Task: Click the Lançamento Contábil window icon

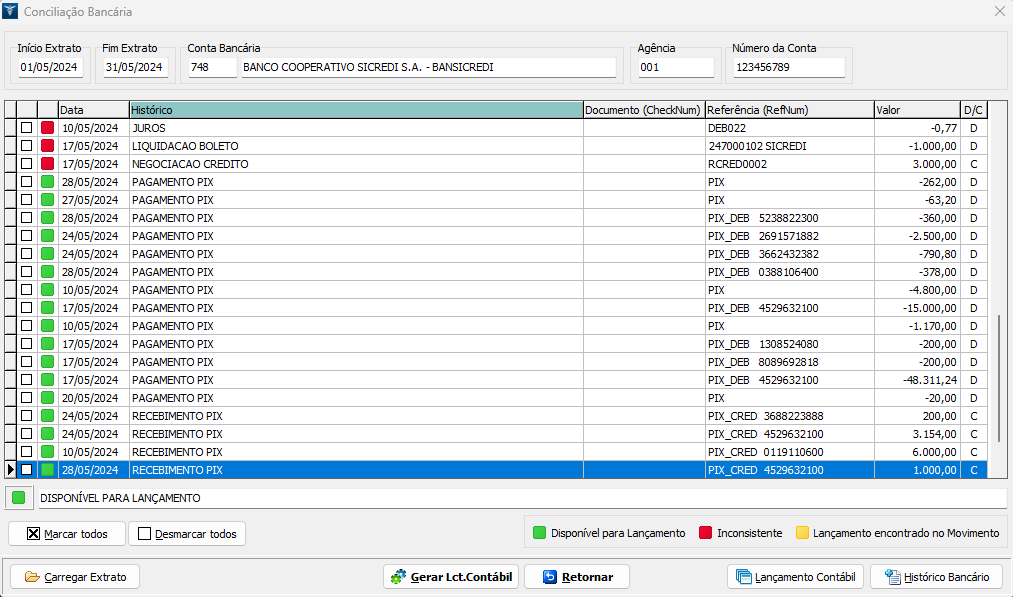Action: 743,577
